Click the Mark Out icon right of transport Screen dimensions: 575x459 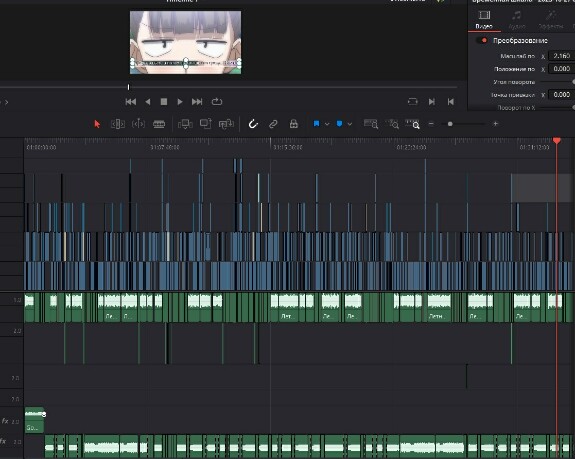click(x=451, y=102)
